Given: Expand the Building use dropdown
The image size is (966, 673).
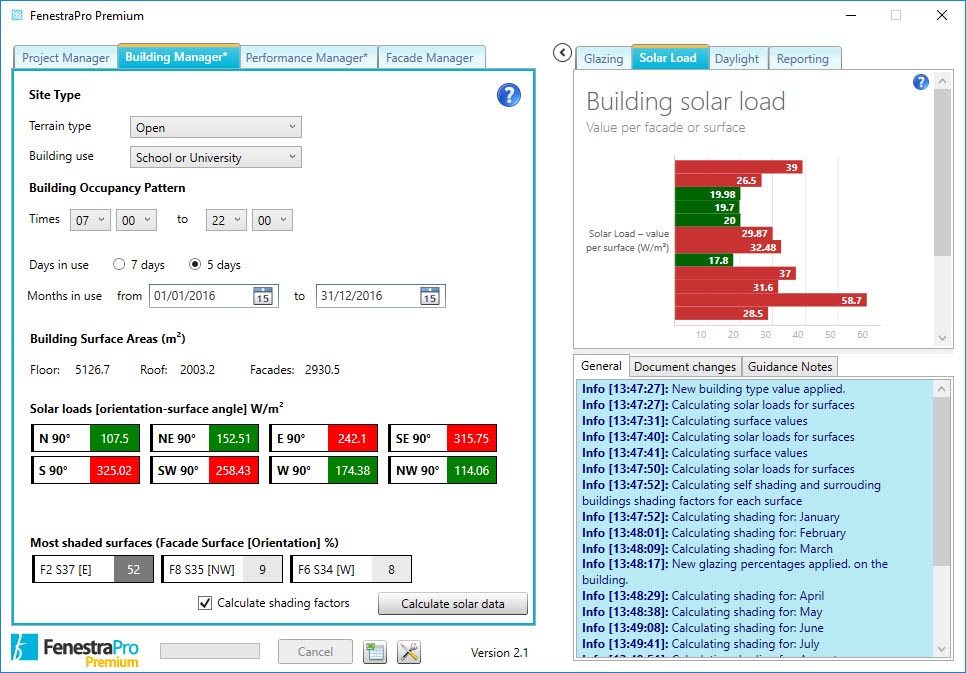Looking at the screenshot, I should pyautogui.click(x=215, y=157).
